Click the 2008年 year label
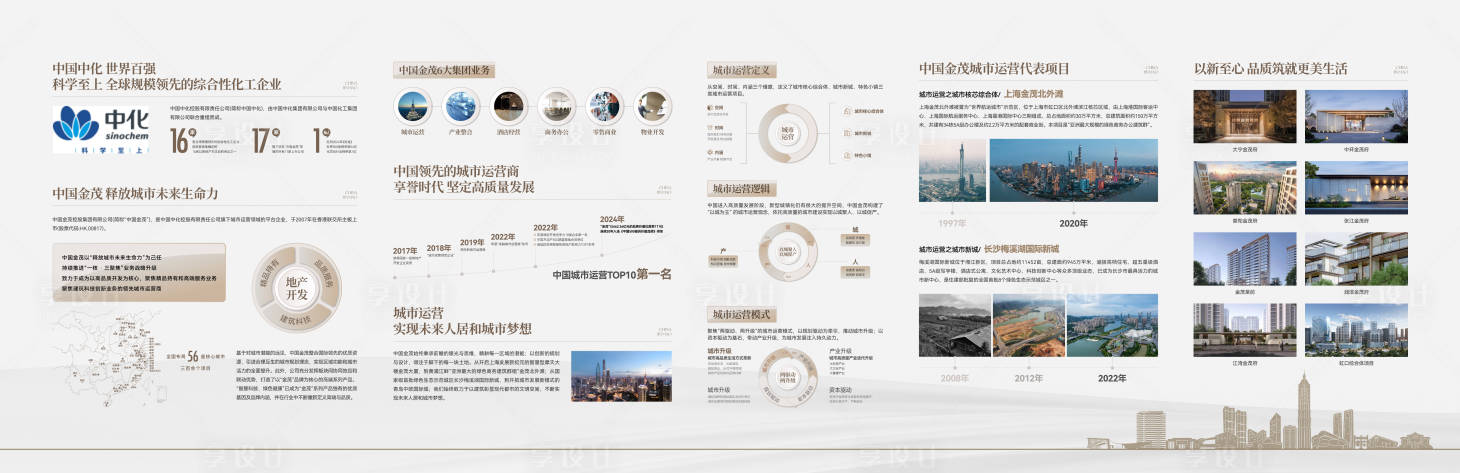The image size is (1460, 473). [954, 379]
